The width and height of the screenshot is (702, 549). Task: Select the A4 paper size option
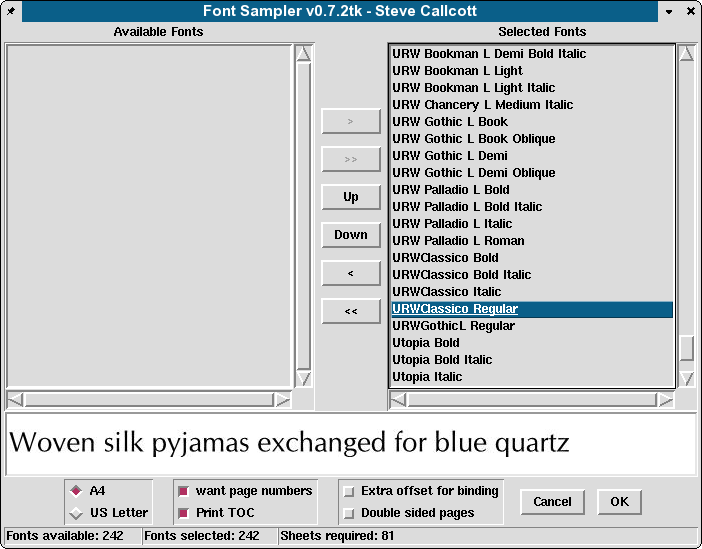[x=77, y=491]
